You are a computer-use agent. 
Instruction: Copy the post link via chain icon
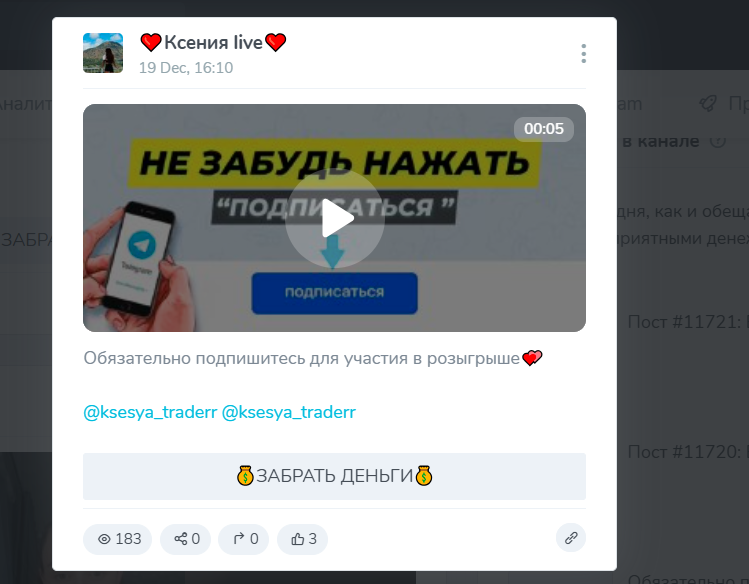(571, 538)
